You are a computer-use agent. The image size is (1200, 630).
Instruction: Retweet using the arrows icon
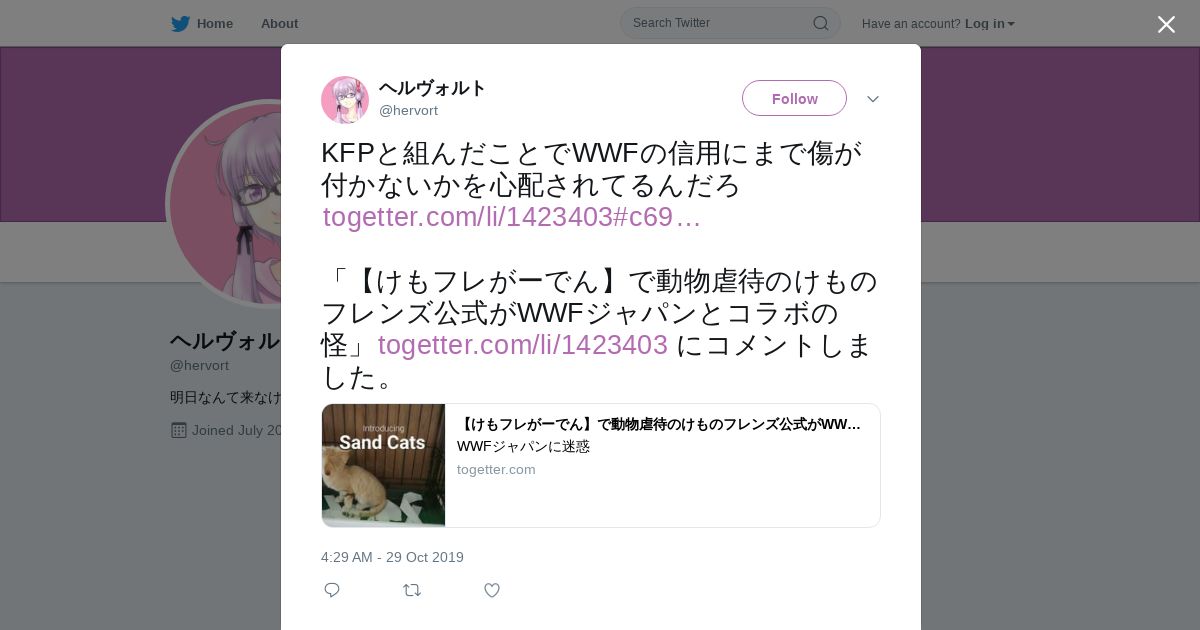point(412,590)
